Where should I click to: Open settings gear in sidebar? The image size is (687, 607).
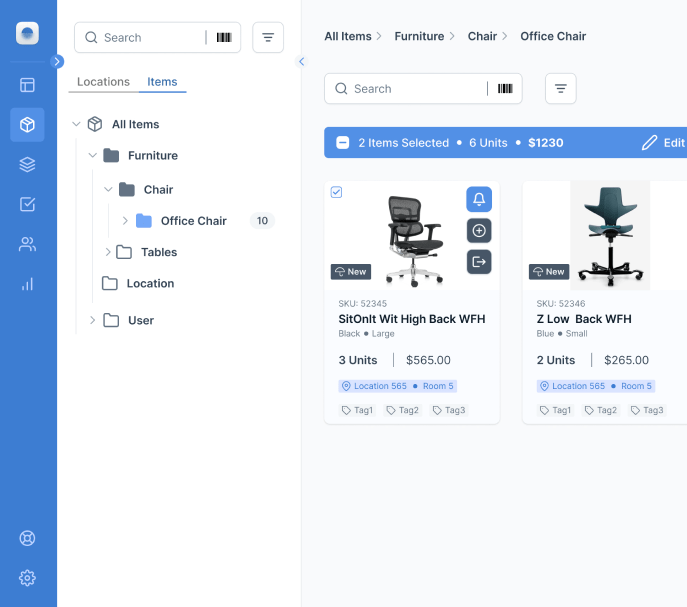pyautogui.click(x=27, y=578)
